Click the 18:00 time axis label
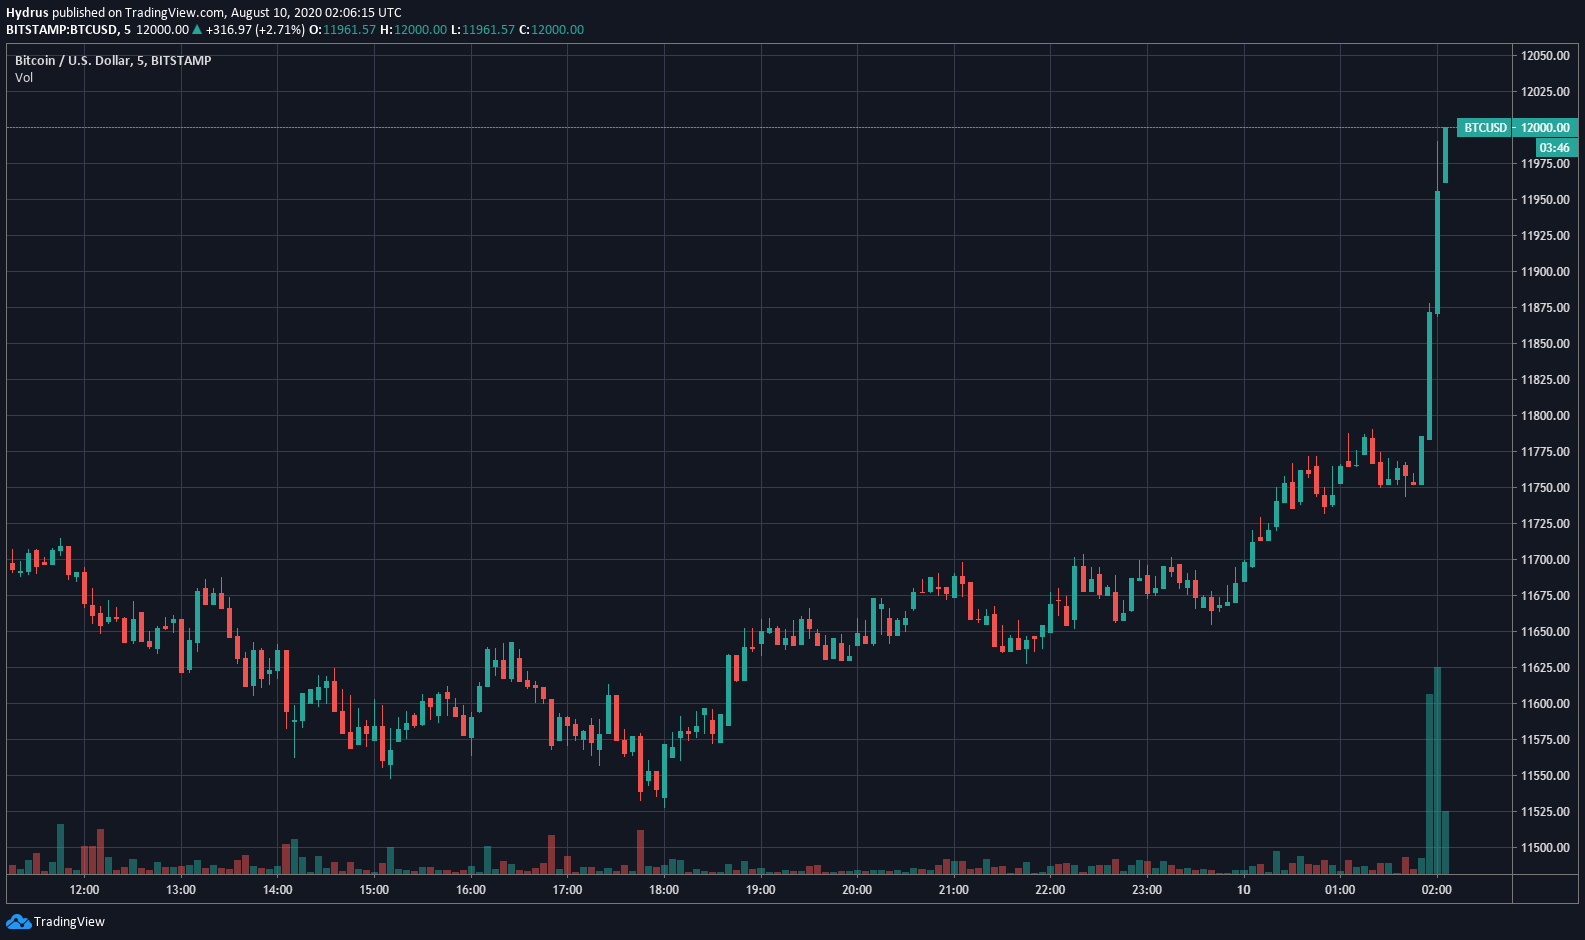 click(x=664, y=890)
